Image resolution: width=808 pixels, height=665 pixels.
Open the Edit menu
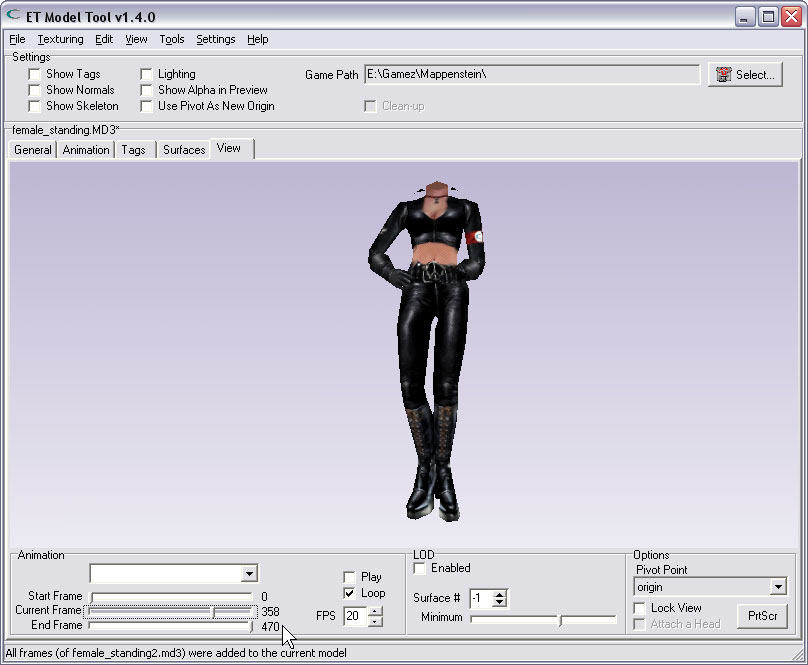click(104, 39)
